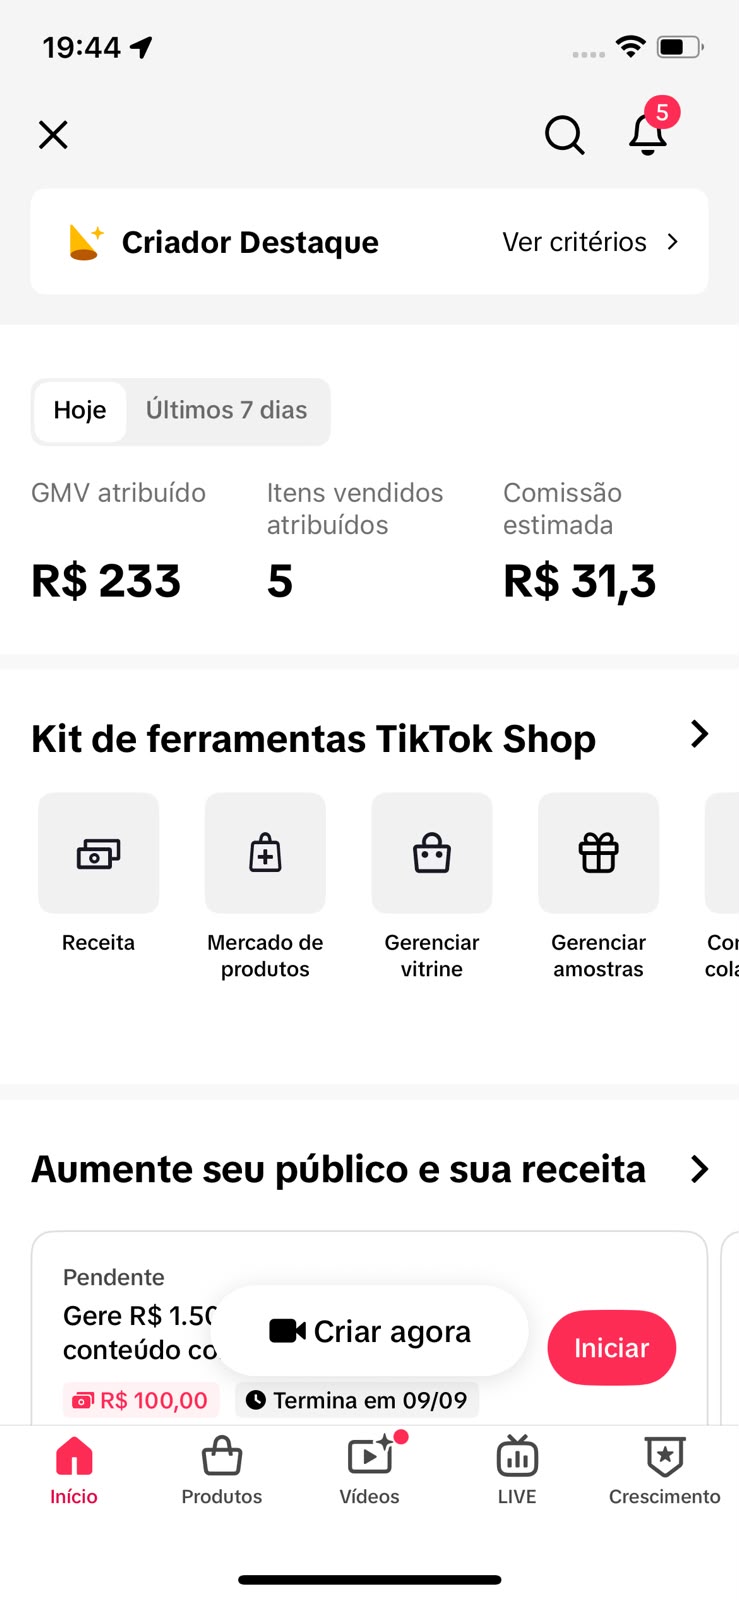
Task: Go to the LIVE tab icon
Action: [x=517, y=1457]
